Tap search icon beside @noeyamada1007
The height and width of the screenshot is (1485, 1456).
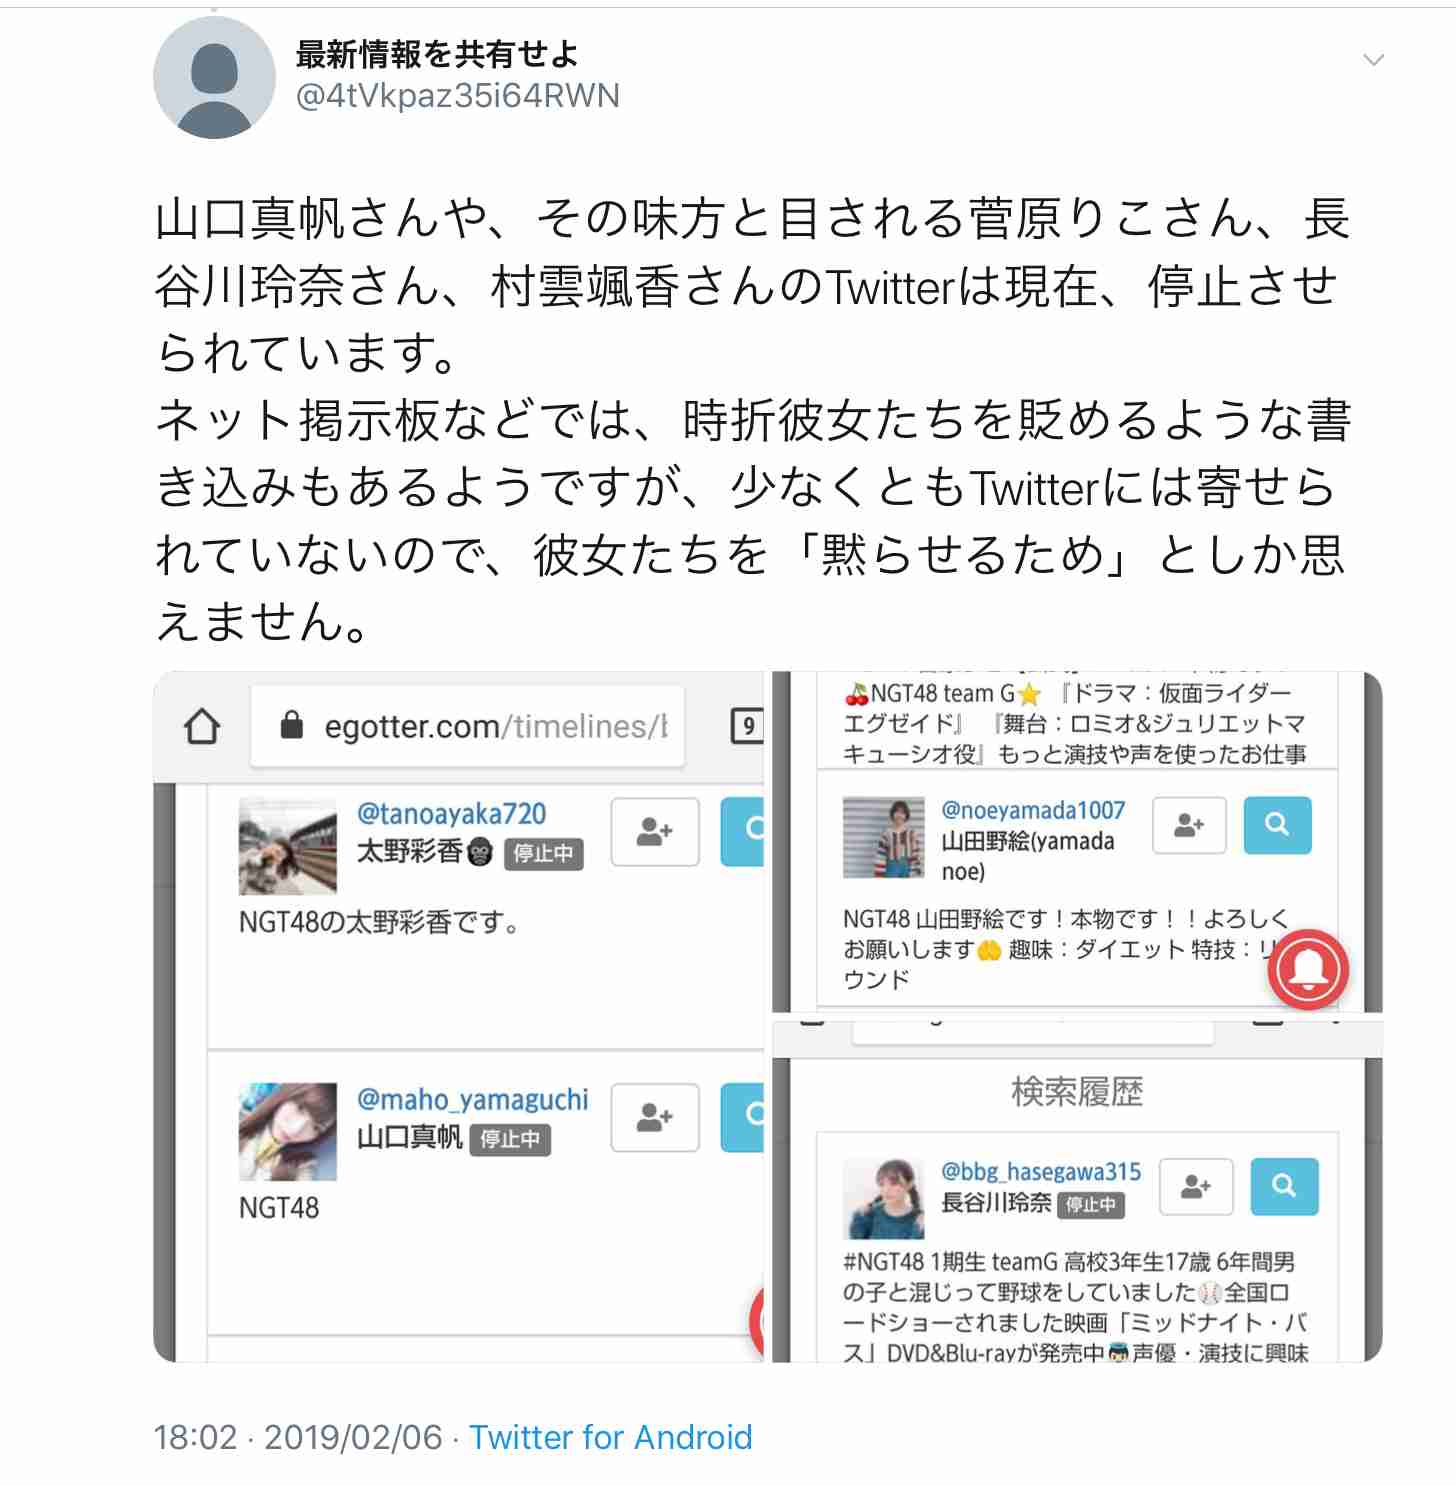click(x=1277, y=825)
